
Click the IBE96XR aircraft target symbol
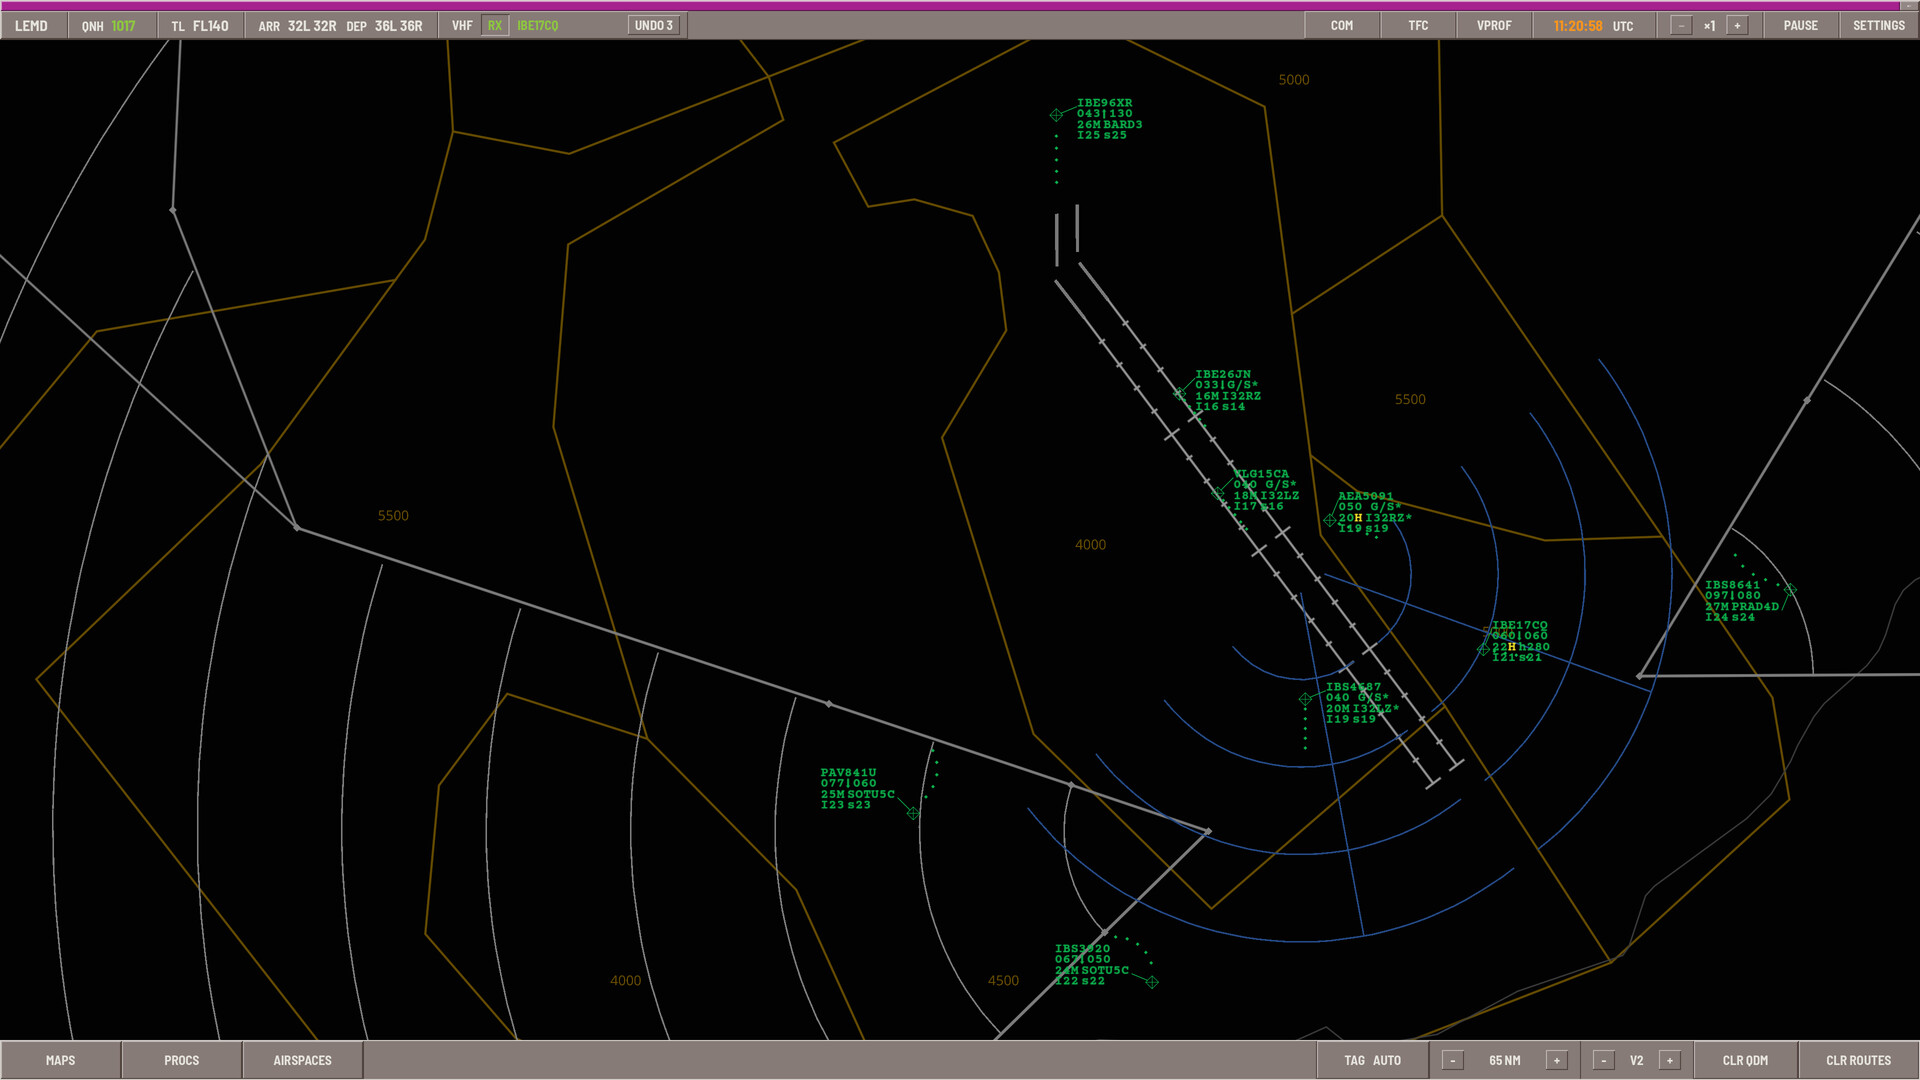coord(1056,116)
